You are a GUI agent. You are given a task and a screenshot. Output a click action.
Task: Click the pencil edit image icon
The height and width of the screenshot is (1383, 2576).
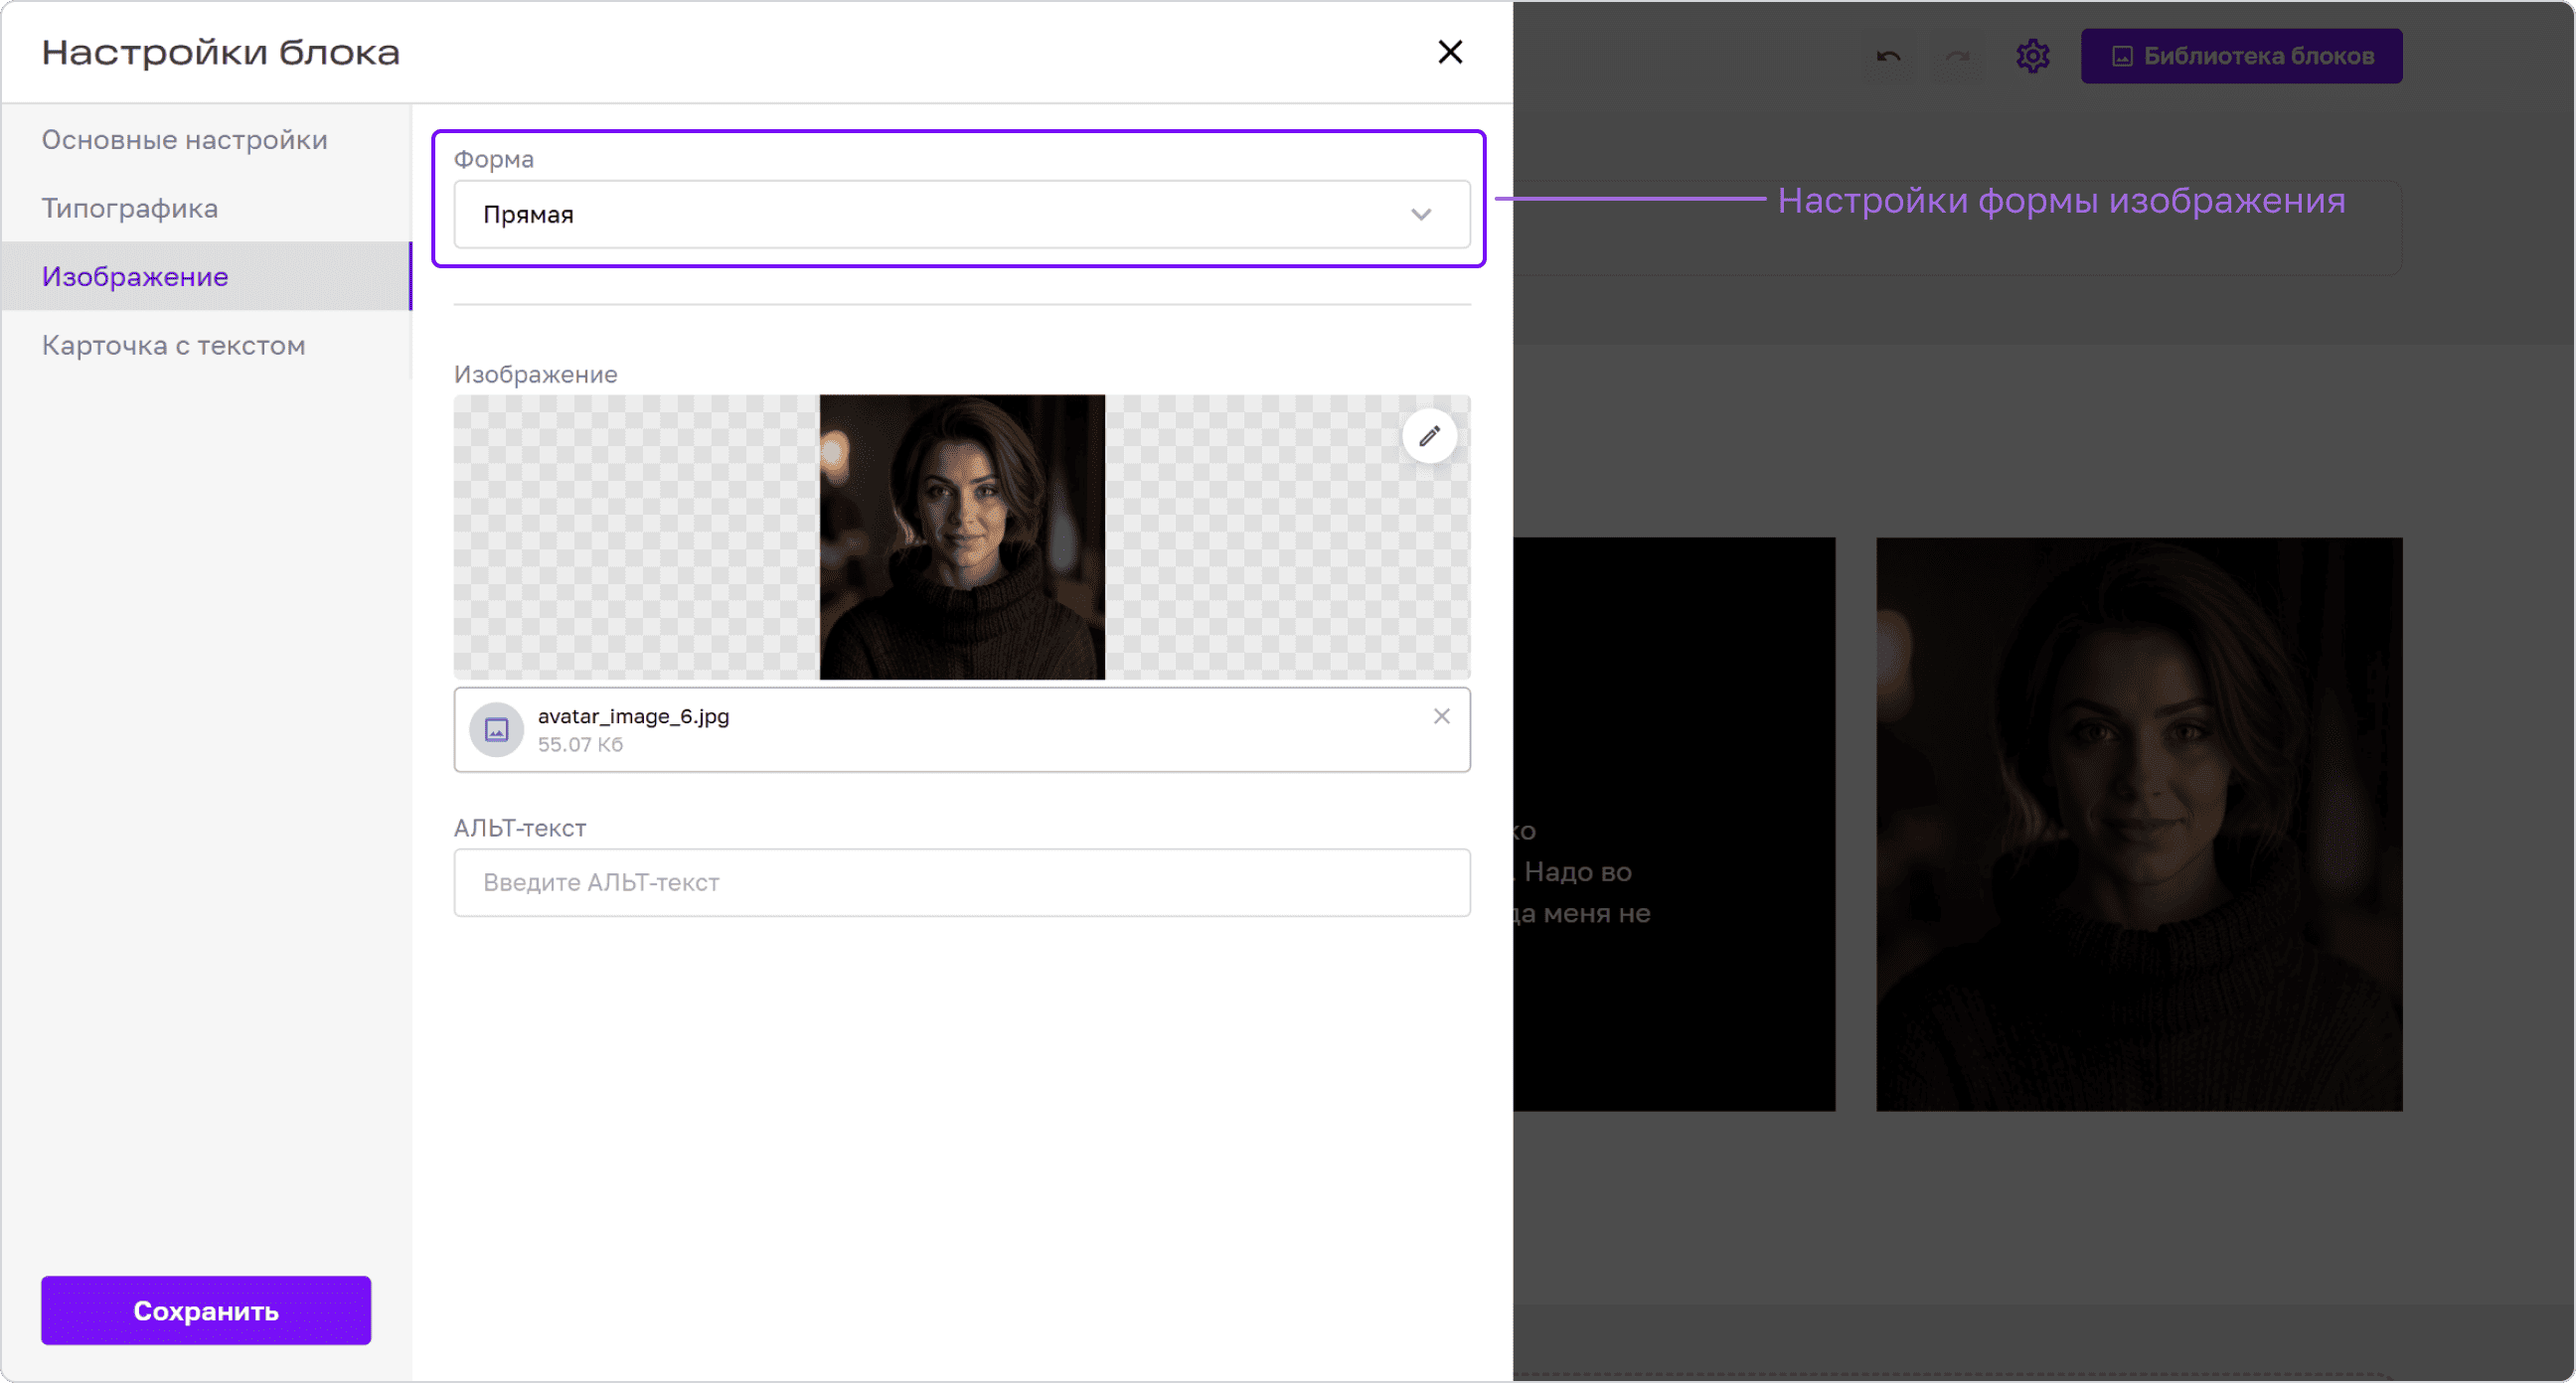click(x=1429, y=436)
